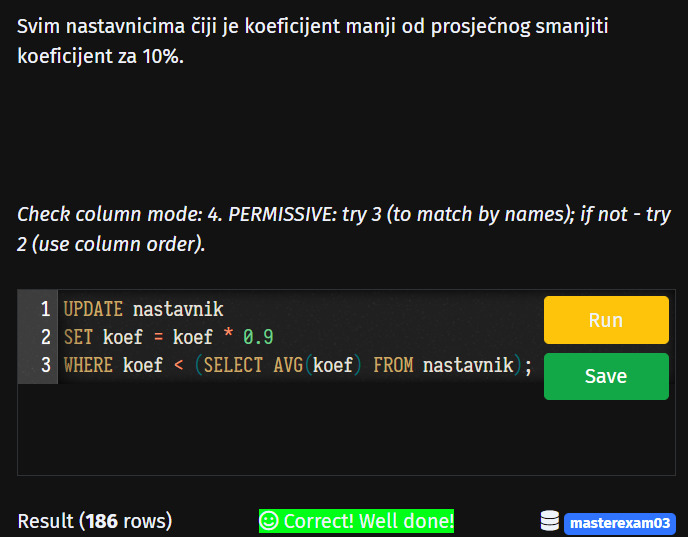Click the Result (186 rows) label
Image resolution: width=688 pixels, height=537 pixels.
coord(95,521)
